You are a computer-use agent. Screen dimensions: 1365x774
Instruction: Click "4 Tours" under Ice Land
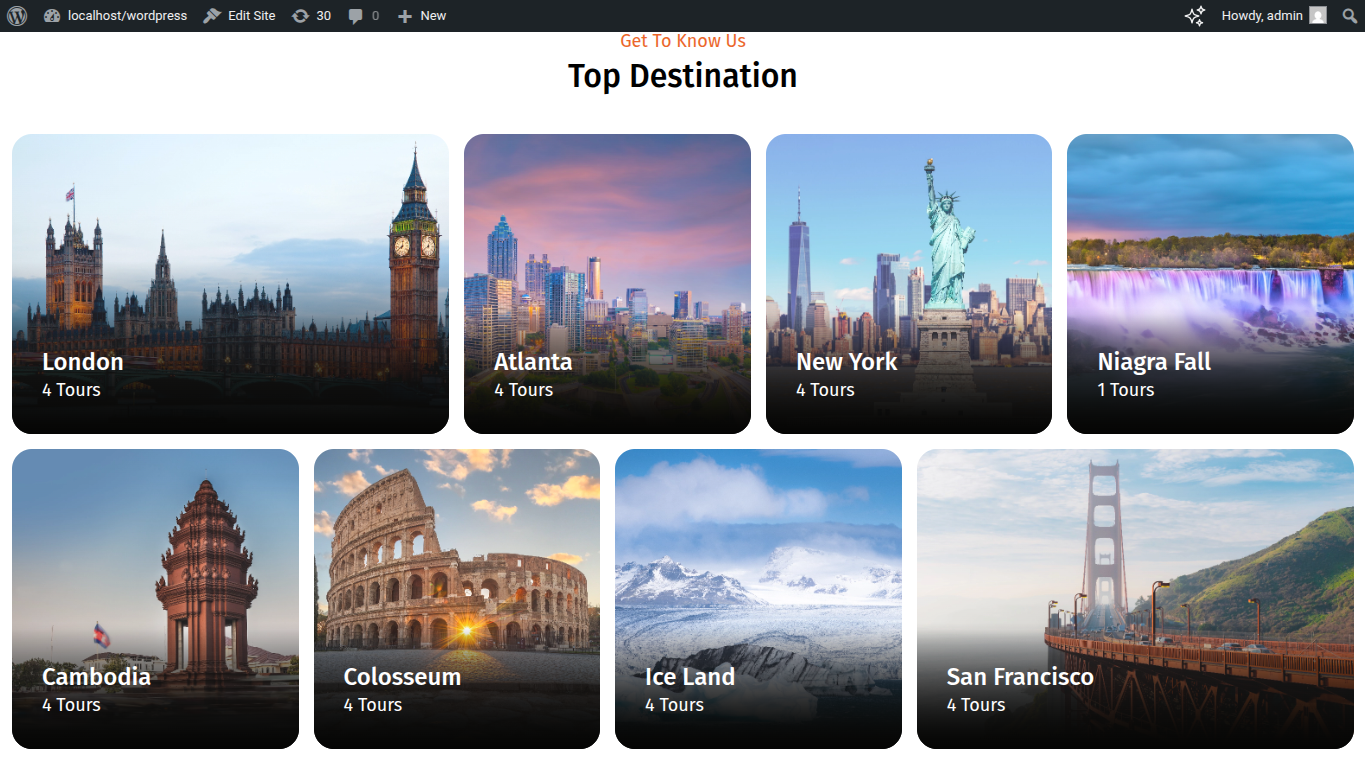(674, 705)
